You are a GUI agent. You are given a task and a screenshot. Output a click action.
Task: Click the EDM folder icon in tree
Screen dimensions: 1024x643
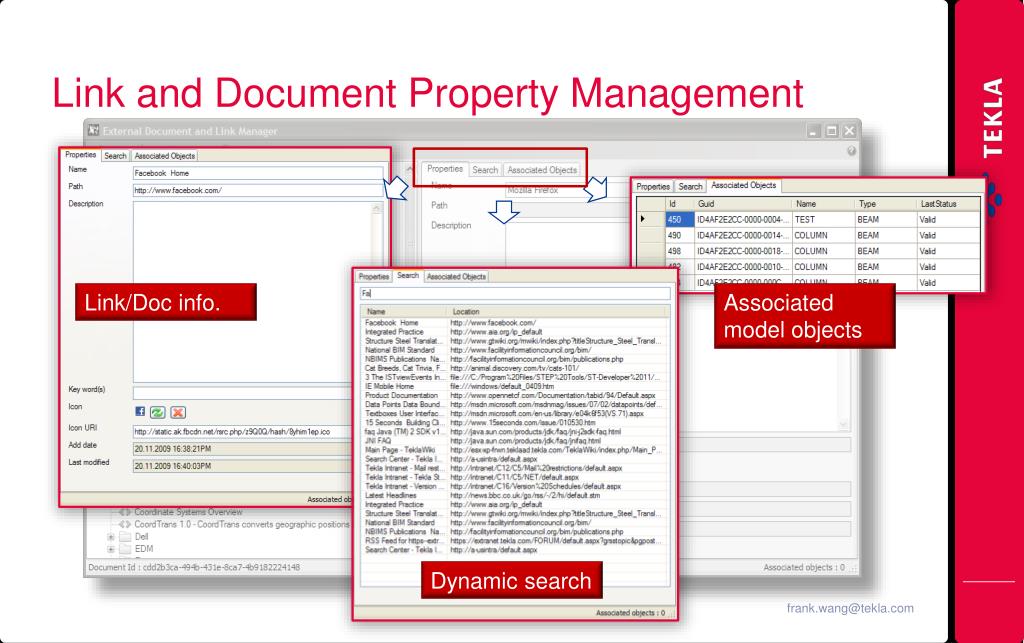point(125,549)
